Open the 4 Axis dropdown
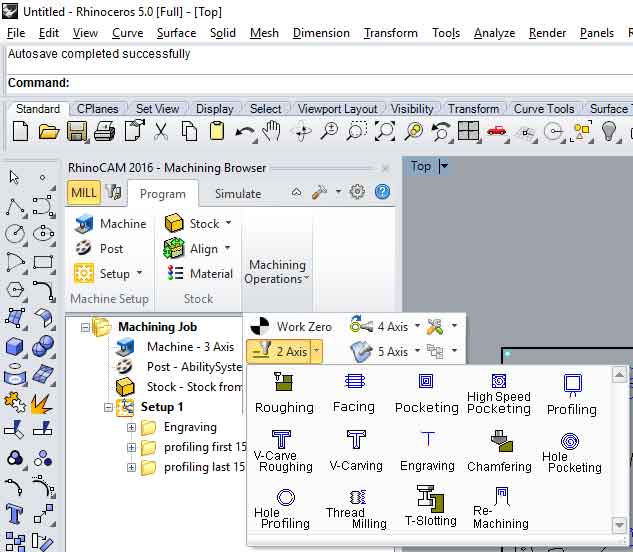Viewport: 633px width, 552px height. pos(417,325)
